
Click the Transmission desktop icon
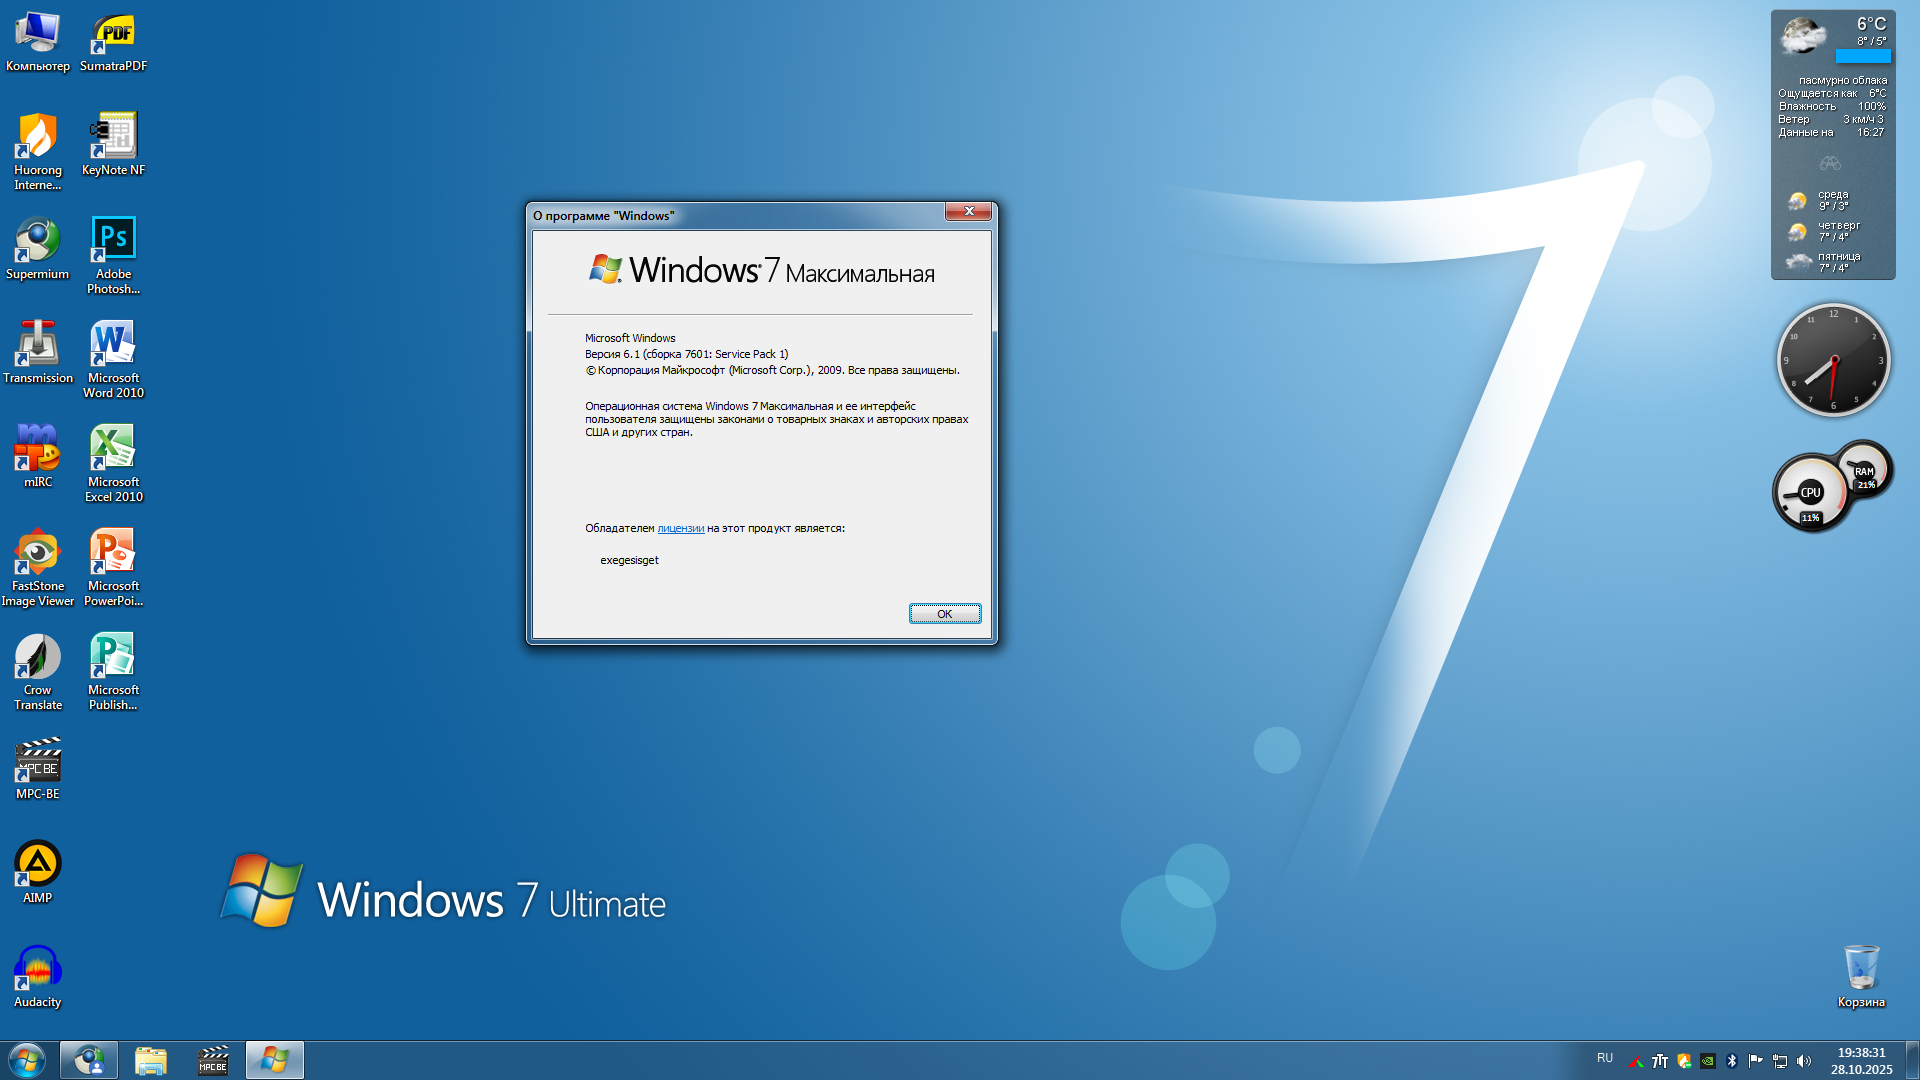pyautogui.click(x=38, y=350)
